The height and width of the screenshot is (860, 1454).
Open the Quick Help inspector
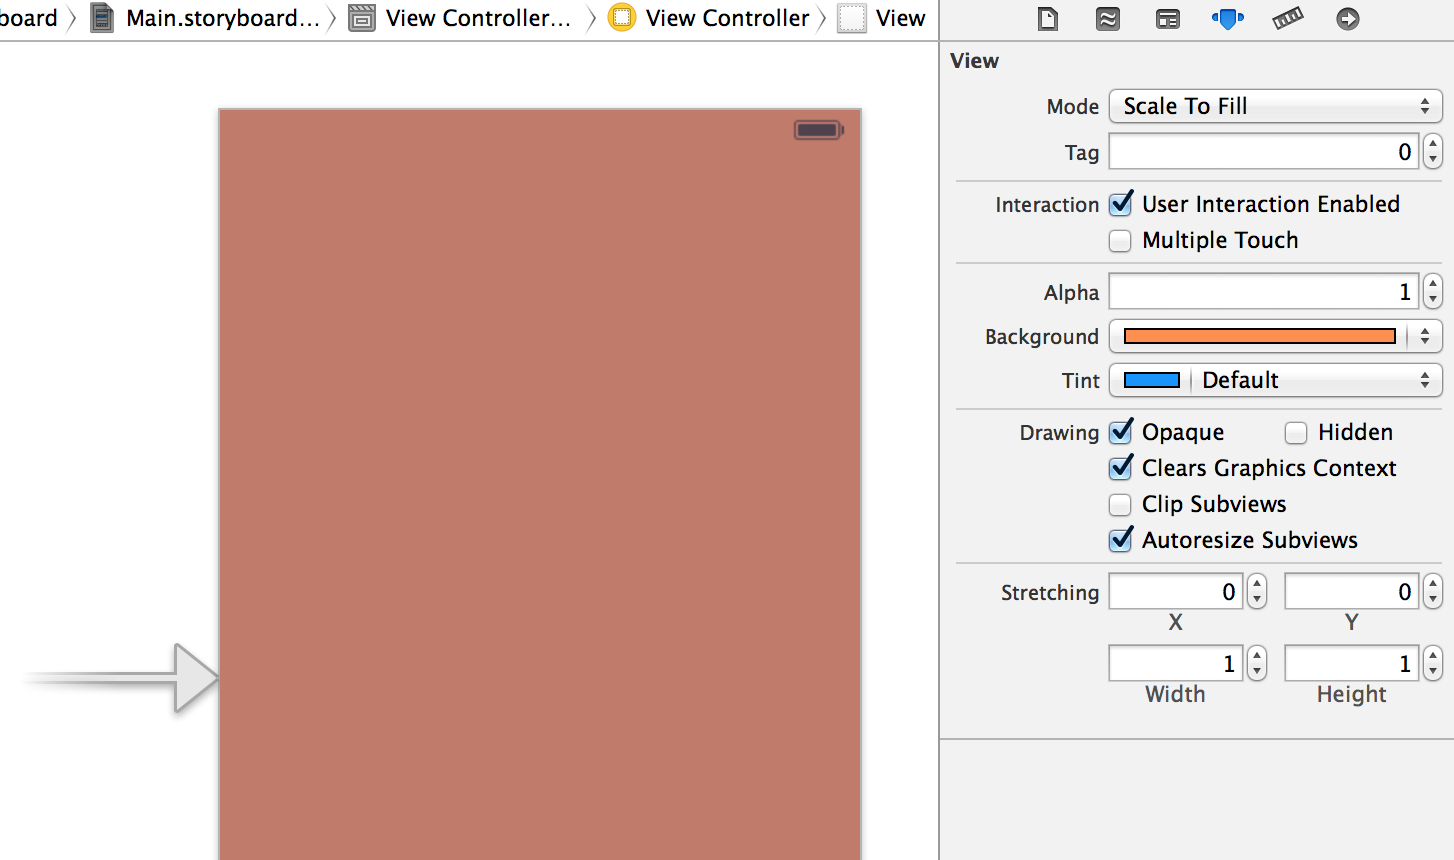click(x=1108, y=19)
